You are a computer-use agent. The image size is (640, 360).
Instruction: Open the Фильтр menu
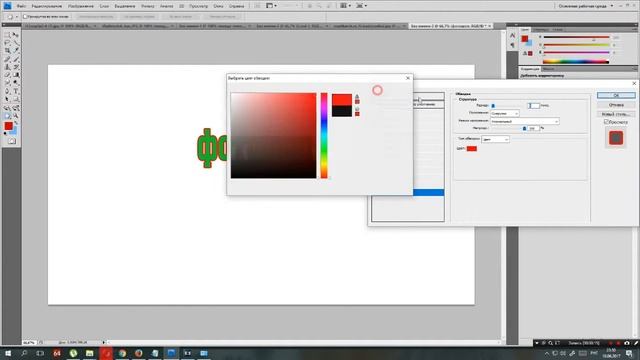tap(148, 6)
